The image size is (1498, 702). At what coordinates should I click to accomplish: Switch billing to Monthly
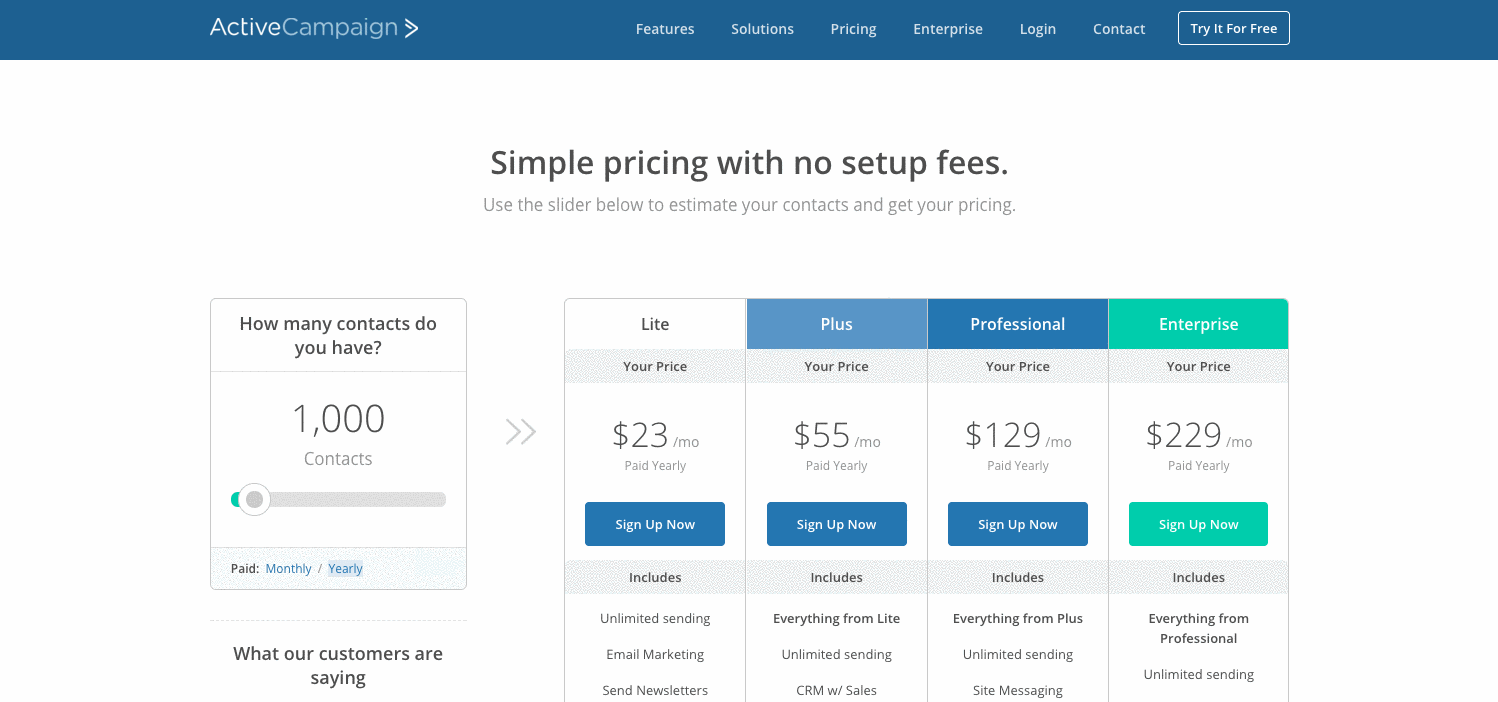tap(288, 569)
